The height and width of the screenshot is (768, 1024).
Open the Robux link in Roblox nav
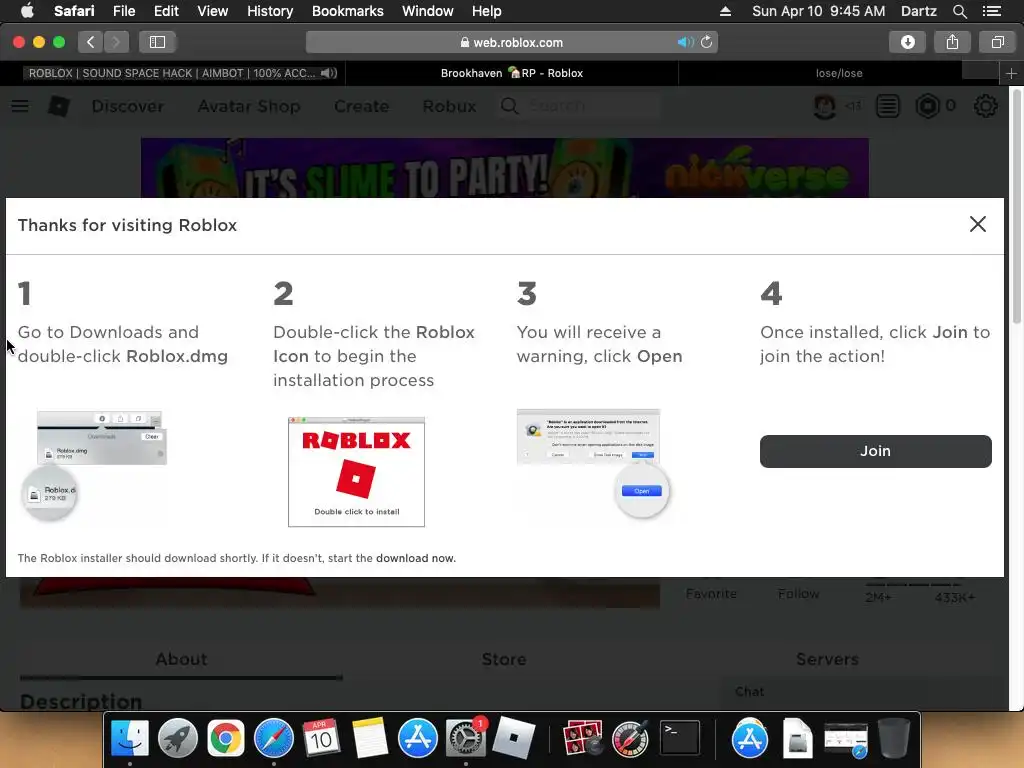[x=449, y=106]
